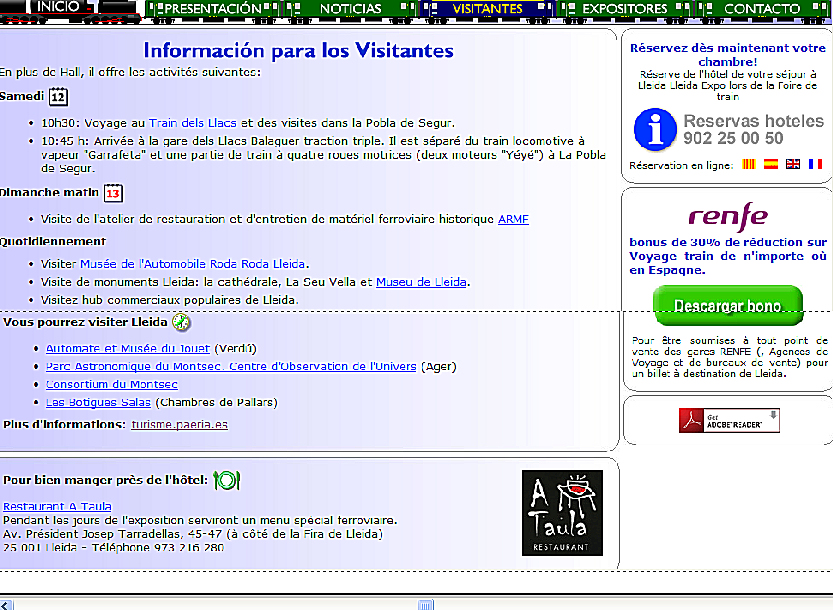Viewport: 833px width, 610px height.
Task: Choose French flag for online reservation
Action: (x=815, y=164)
